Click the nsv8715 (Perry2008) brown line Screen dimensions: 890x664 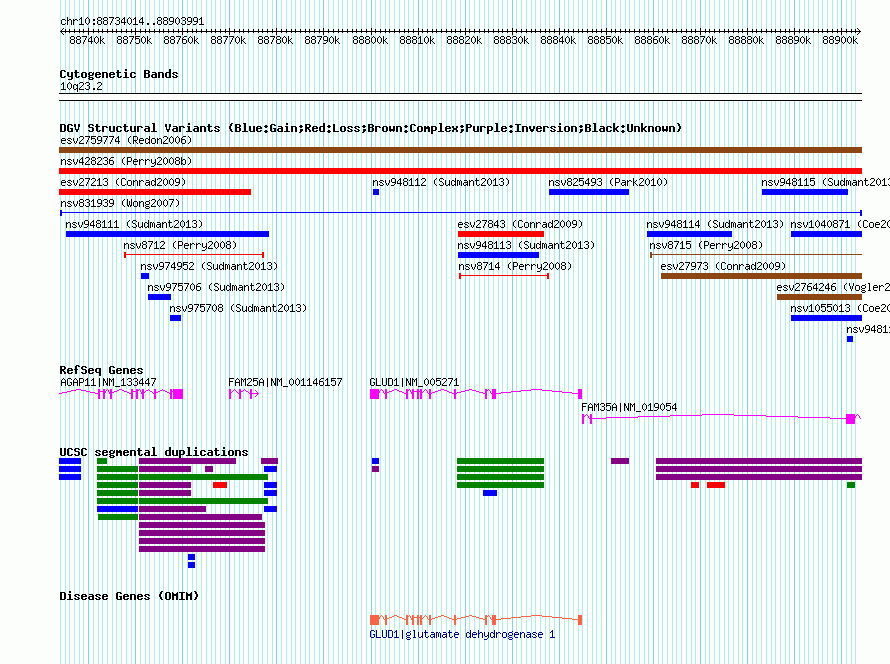[756, 255]
